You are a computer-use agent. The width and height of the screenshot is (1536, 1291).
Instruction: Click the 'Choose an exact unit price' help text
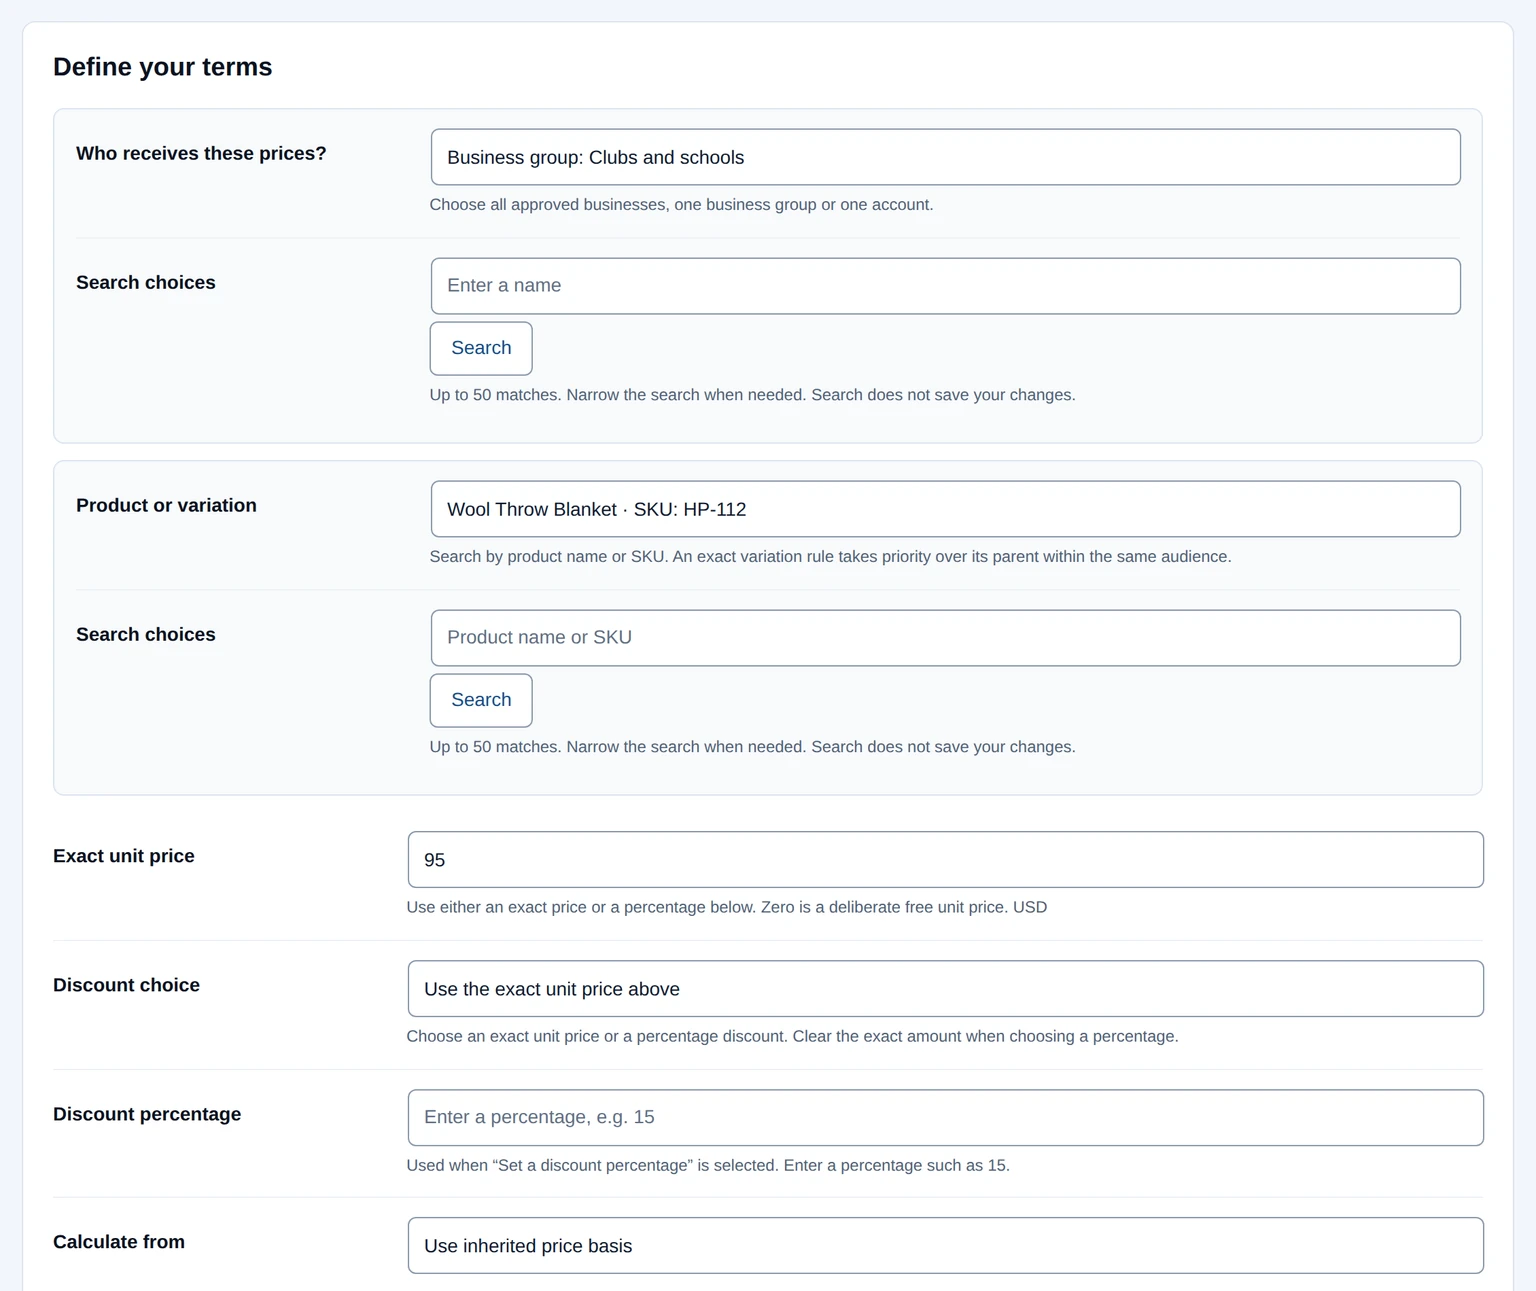click(x=792, y=1036)
